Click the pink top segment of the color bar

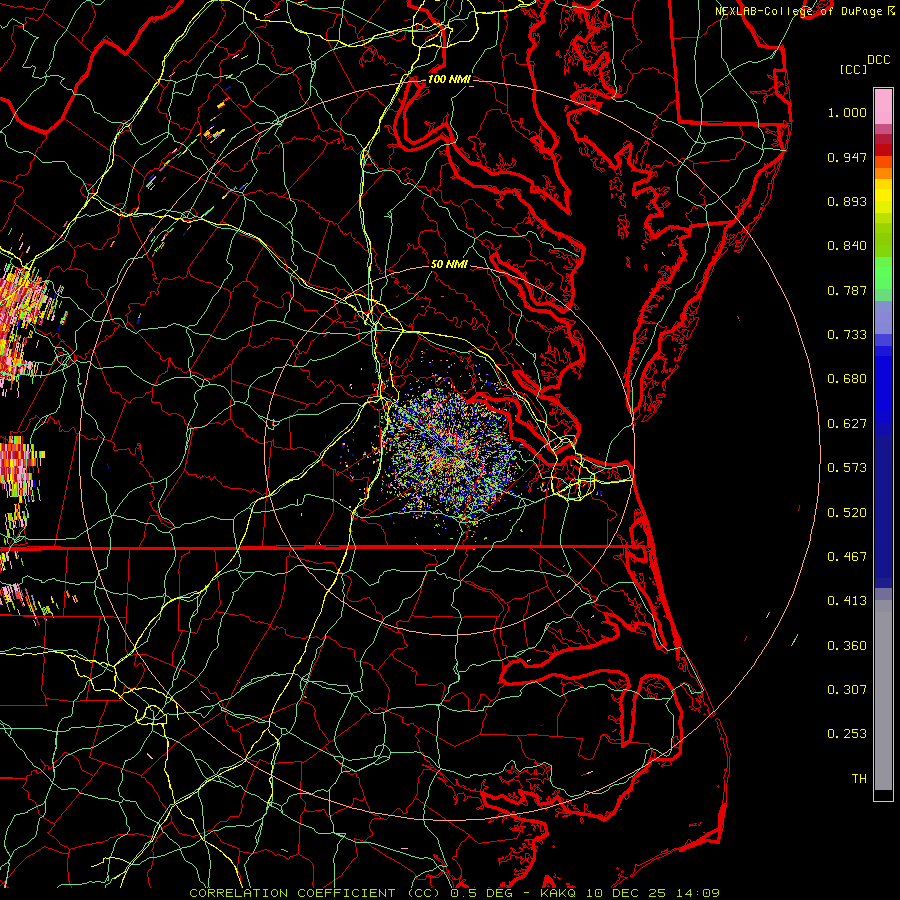tap(883, 107)
